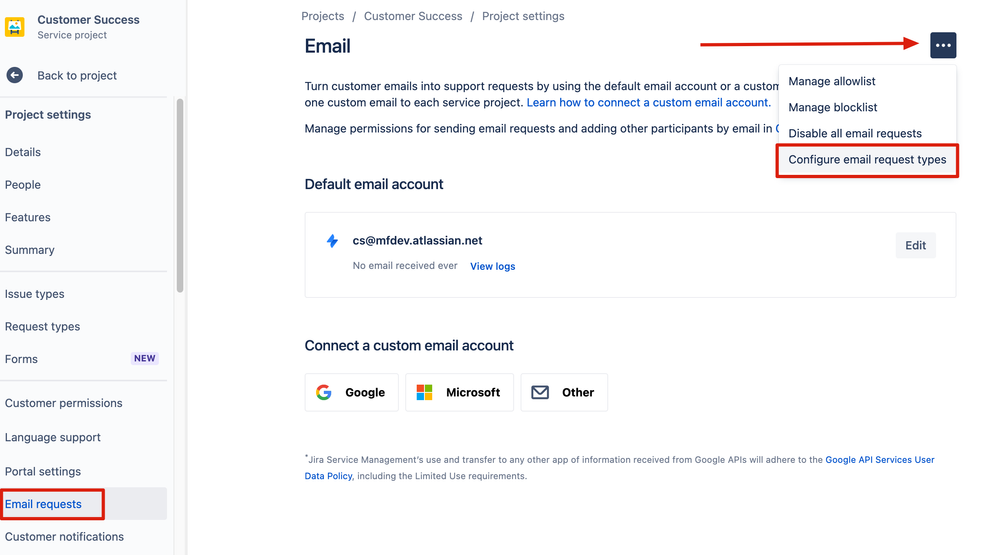This screenshot has width=998, height=555.
Task: Open the three-dot more actions menu
Action: pyautogui.click(x=943, y=45)
